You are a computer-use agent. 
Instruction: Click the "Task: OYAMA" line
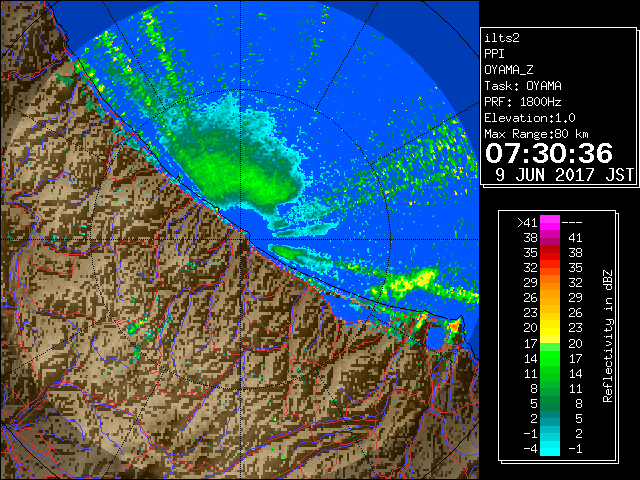[523, 86]
